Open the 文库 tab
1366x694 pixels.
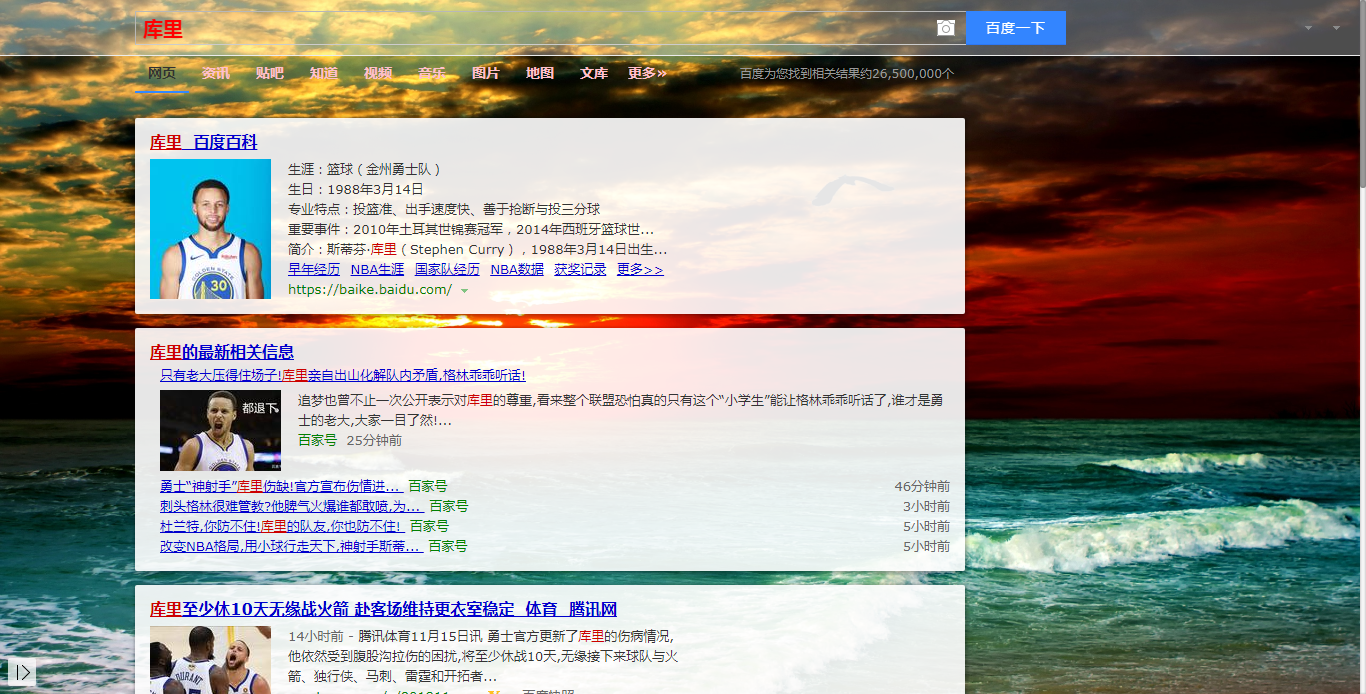[x=594, y=73]
